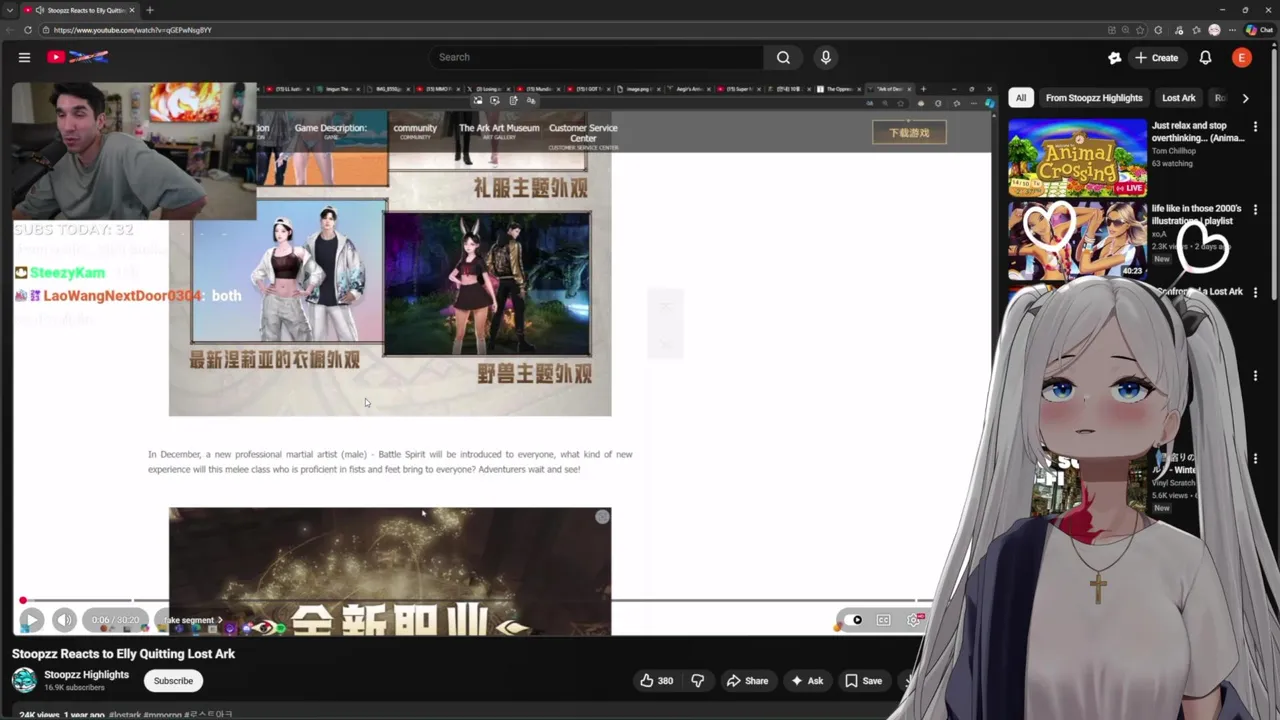Screen dimensions: 1280x720
Task: Open the Stoopzz Highlights channel name link
Action: coord(86,675)
